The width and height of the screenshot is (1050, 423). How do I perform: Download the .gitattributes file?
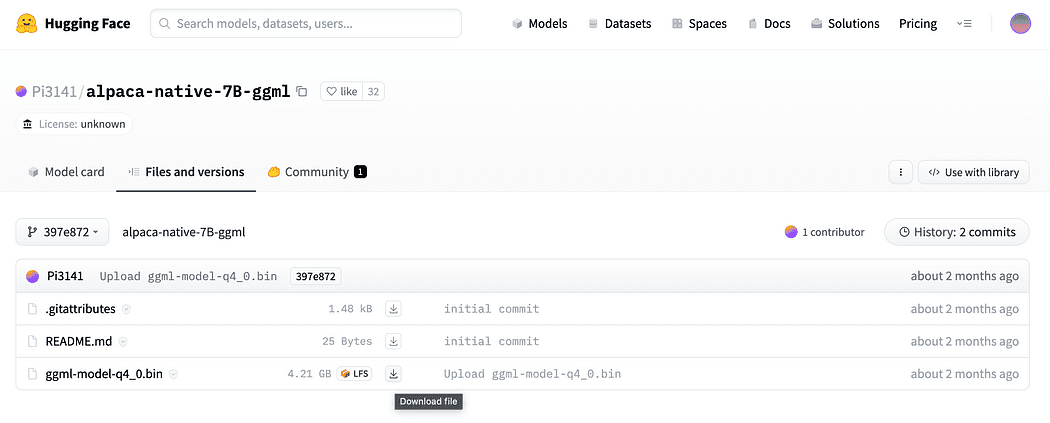[394, 309]
